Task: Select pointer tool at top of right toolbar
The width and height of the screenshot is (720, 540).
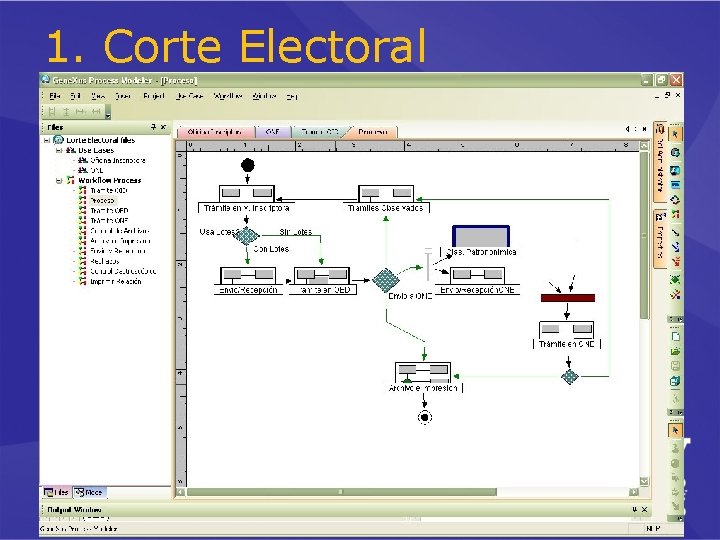Action: [675, 134]
